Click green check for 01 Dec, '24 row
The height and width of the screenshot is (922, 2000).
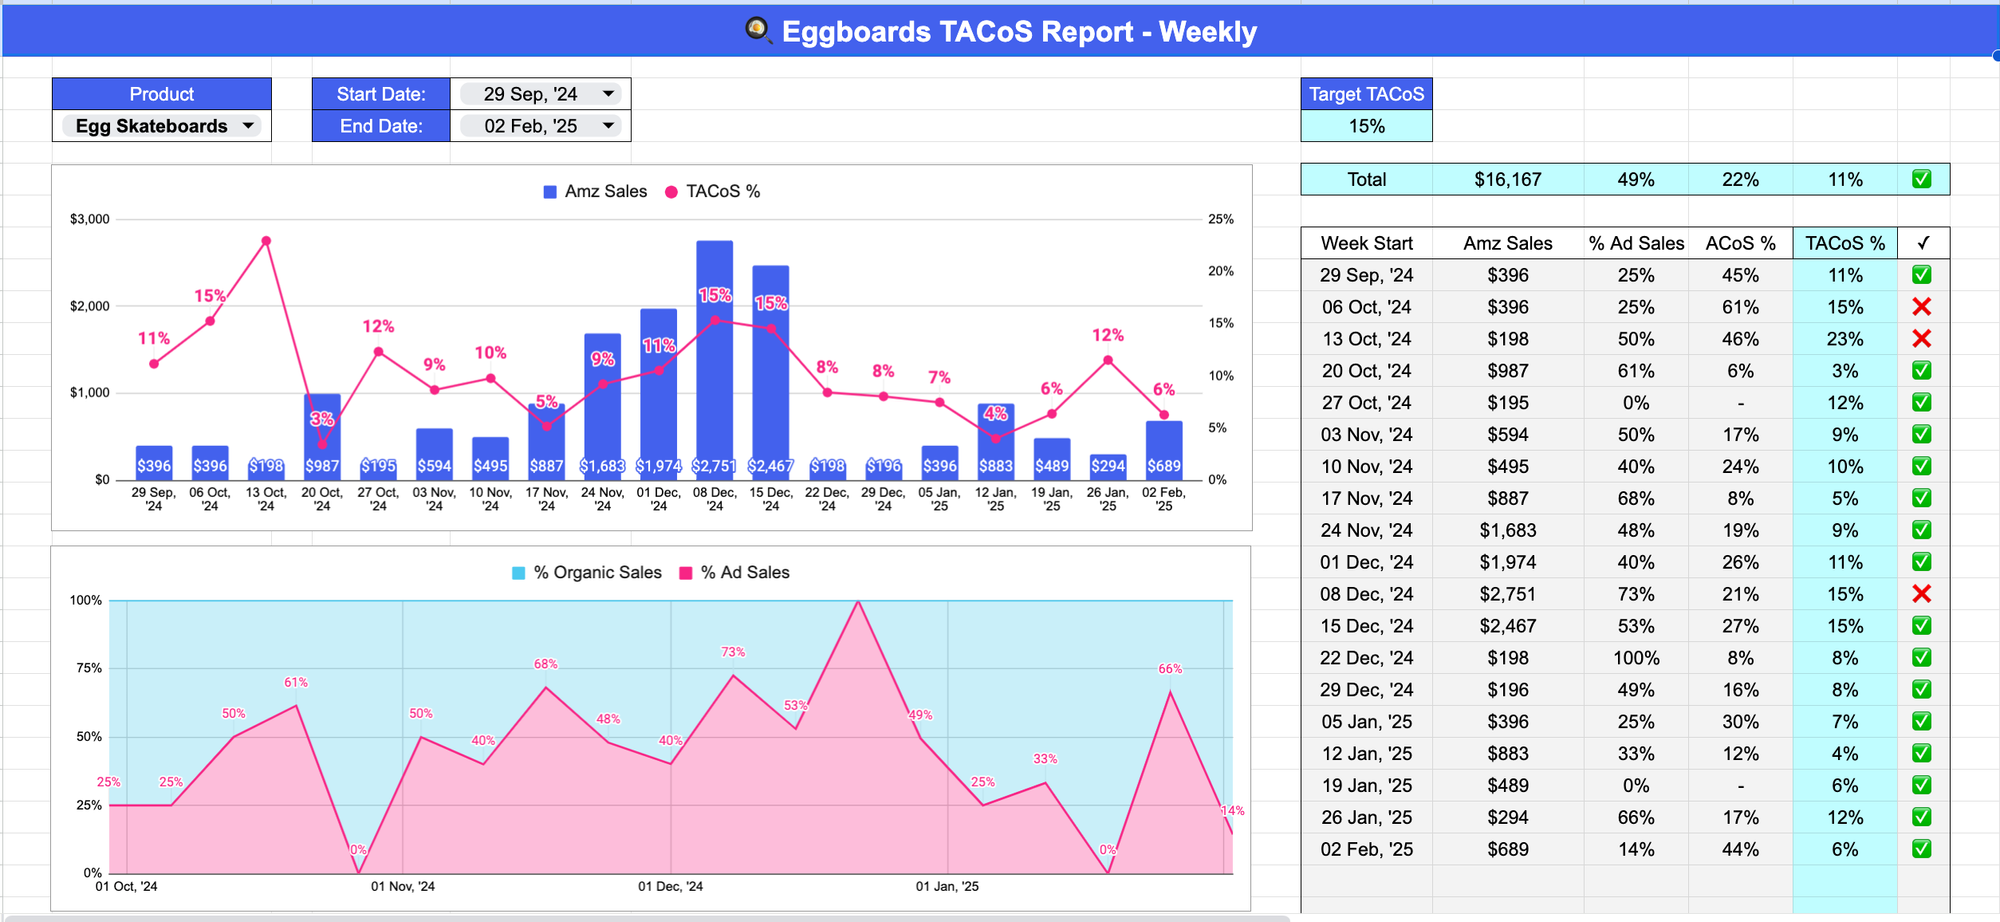click(1921, 562)
